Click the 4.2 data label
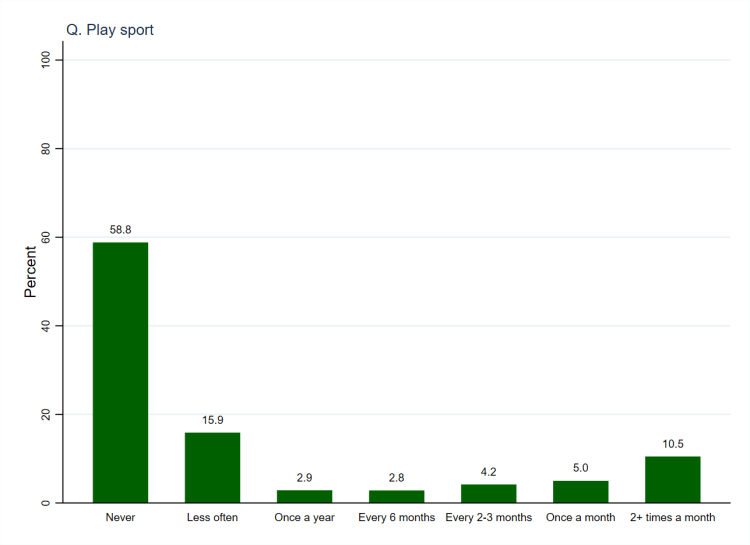This screenshot has height=545, width=750. coord(489,472)
